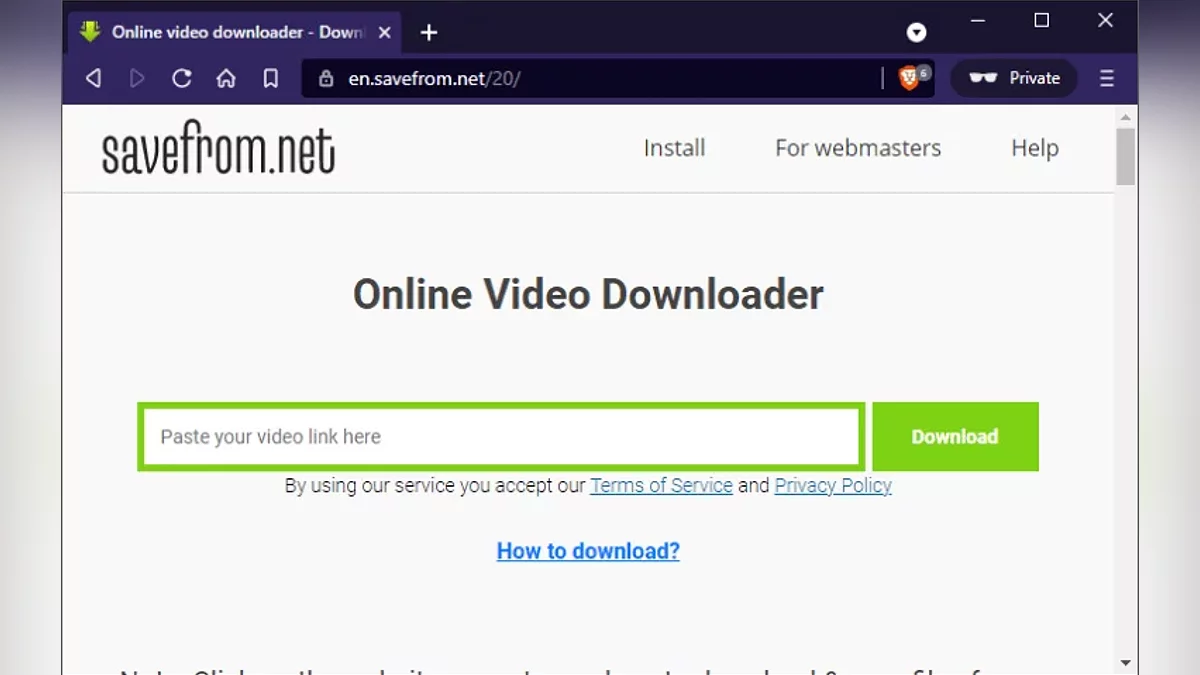
Task: Open the Help menu item
Action: click(1035, 148)
